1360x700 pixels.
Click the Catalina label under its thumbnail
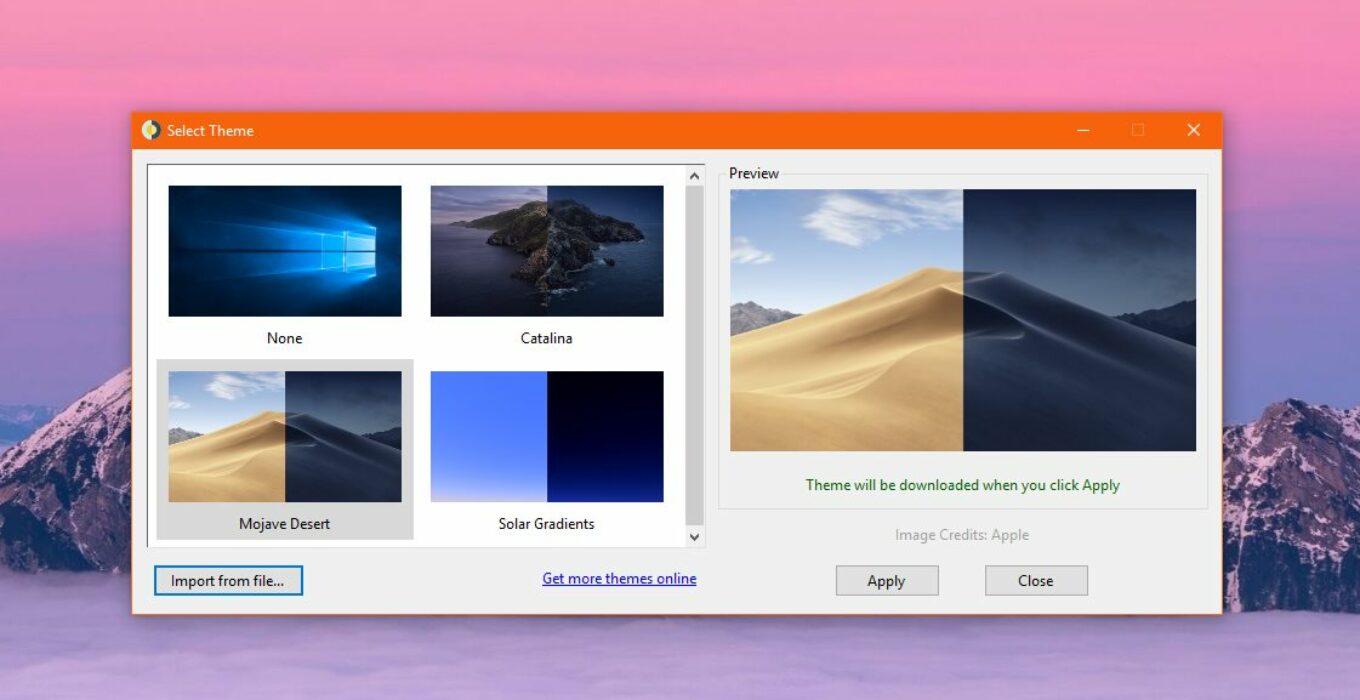point(546,338)
